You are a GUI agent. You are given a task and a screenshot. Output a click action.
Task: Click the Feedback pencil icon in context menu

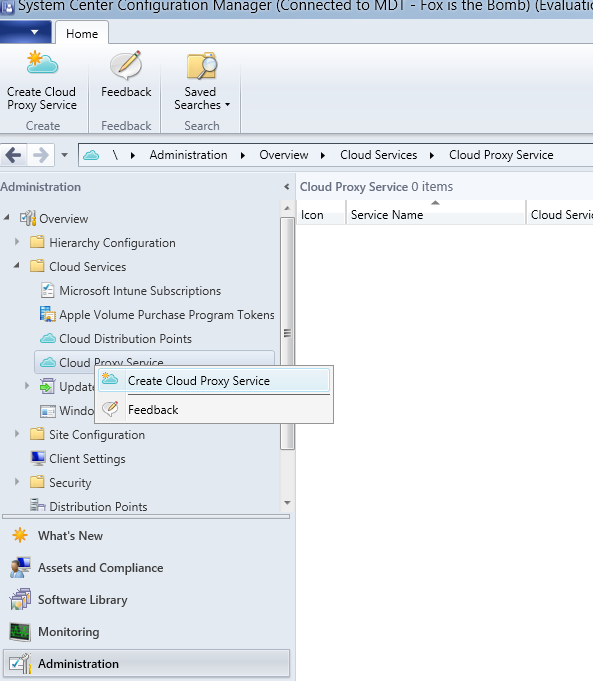point(110,409)
